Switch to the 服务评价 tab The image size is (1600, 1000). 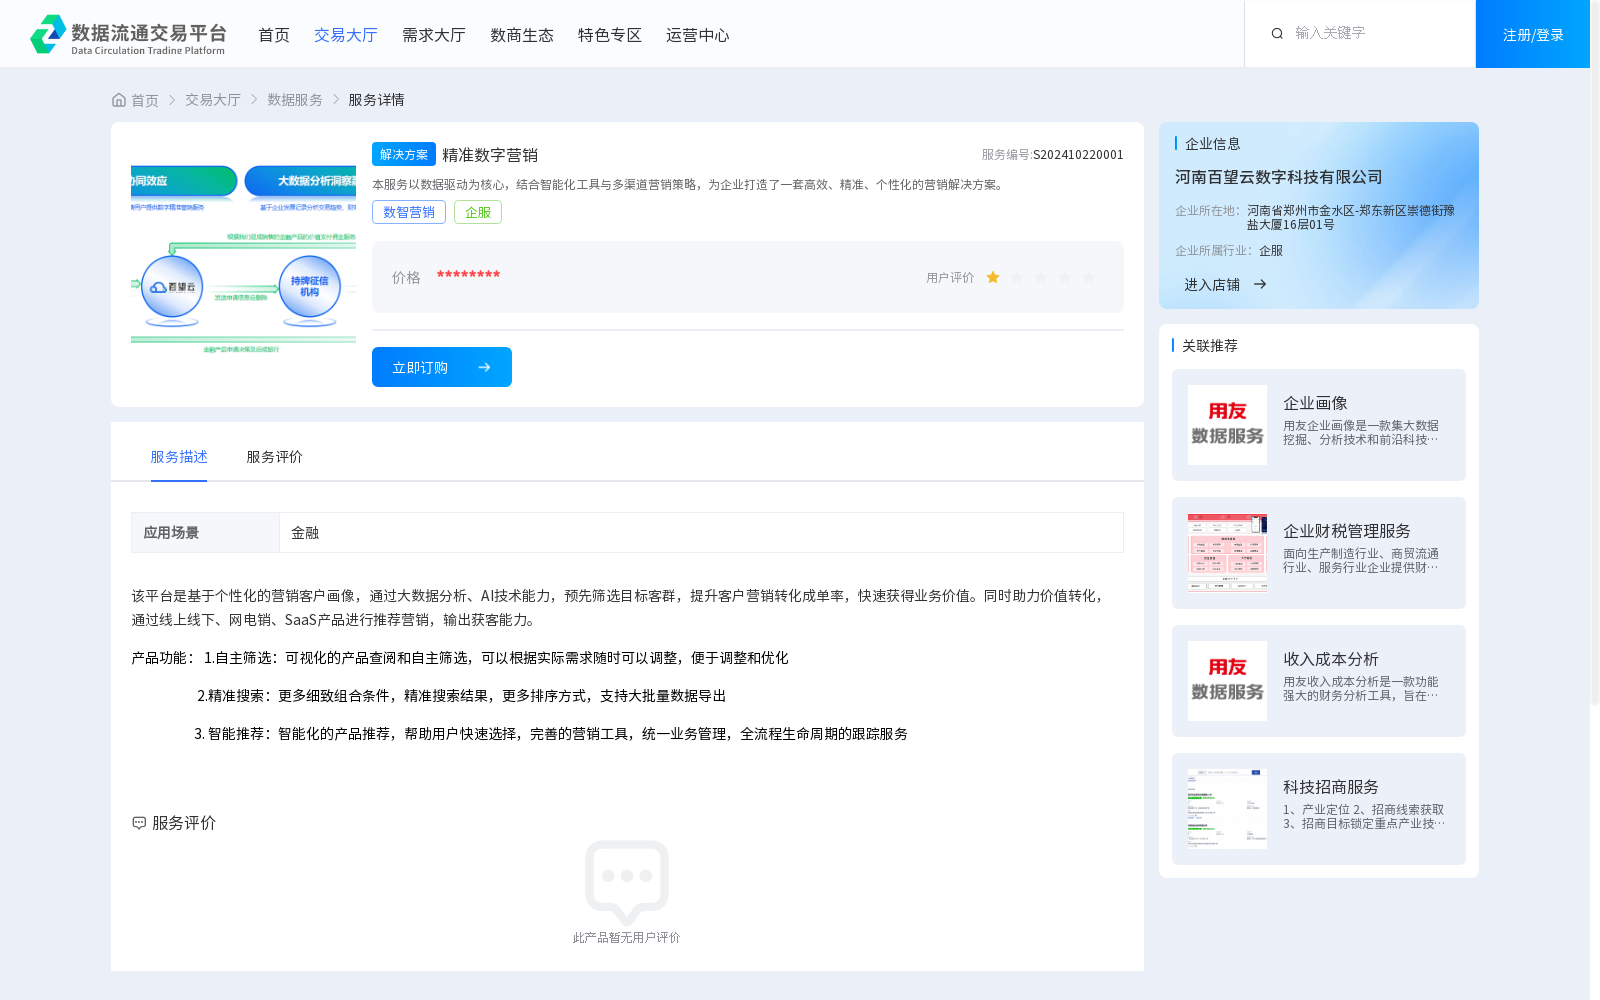coord(275,457)
